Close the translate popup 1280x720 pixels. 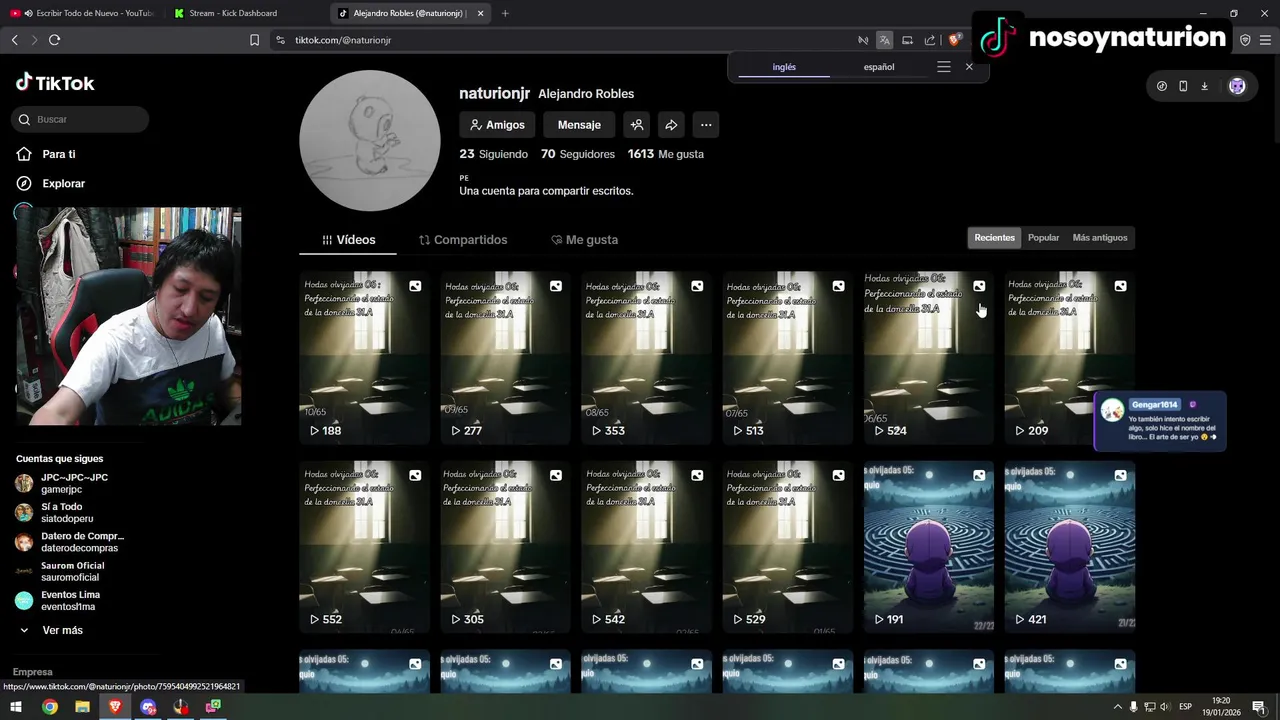click(x=969, y=67)
